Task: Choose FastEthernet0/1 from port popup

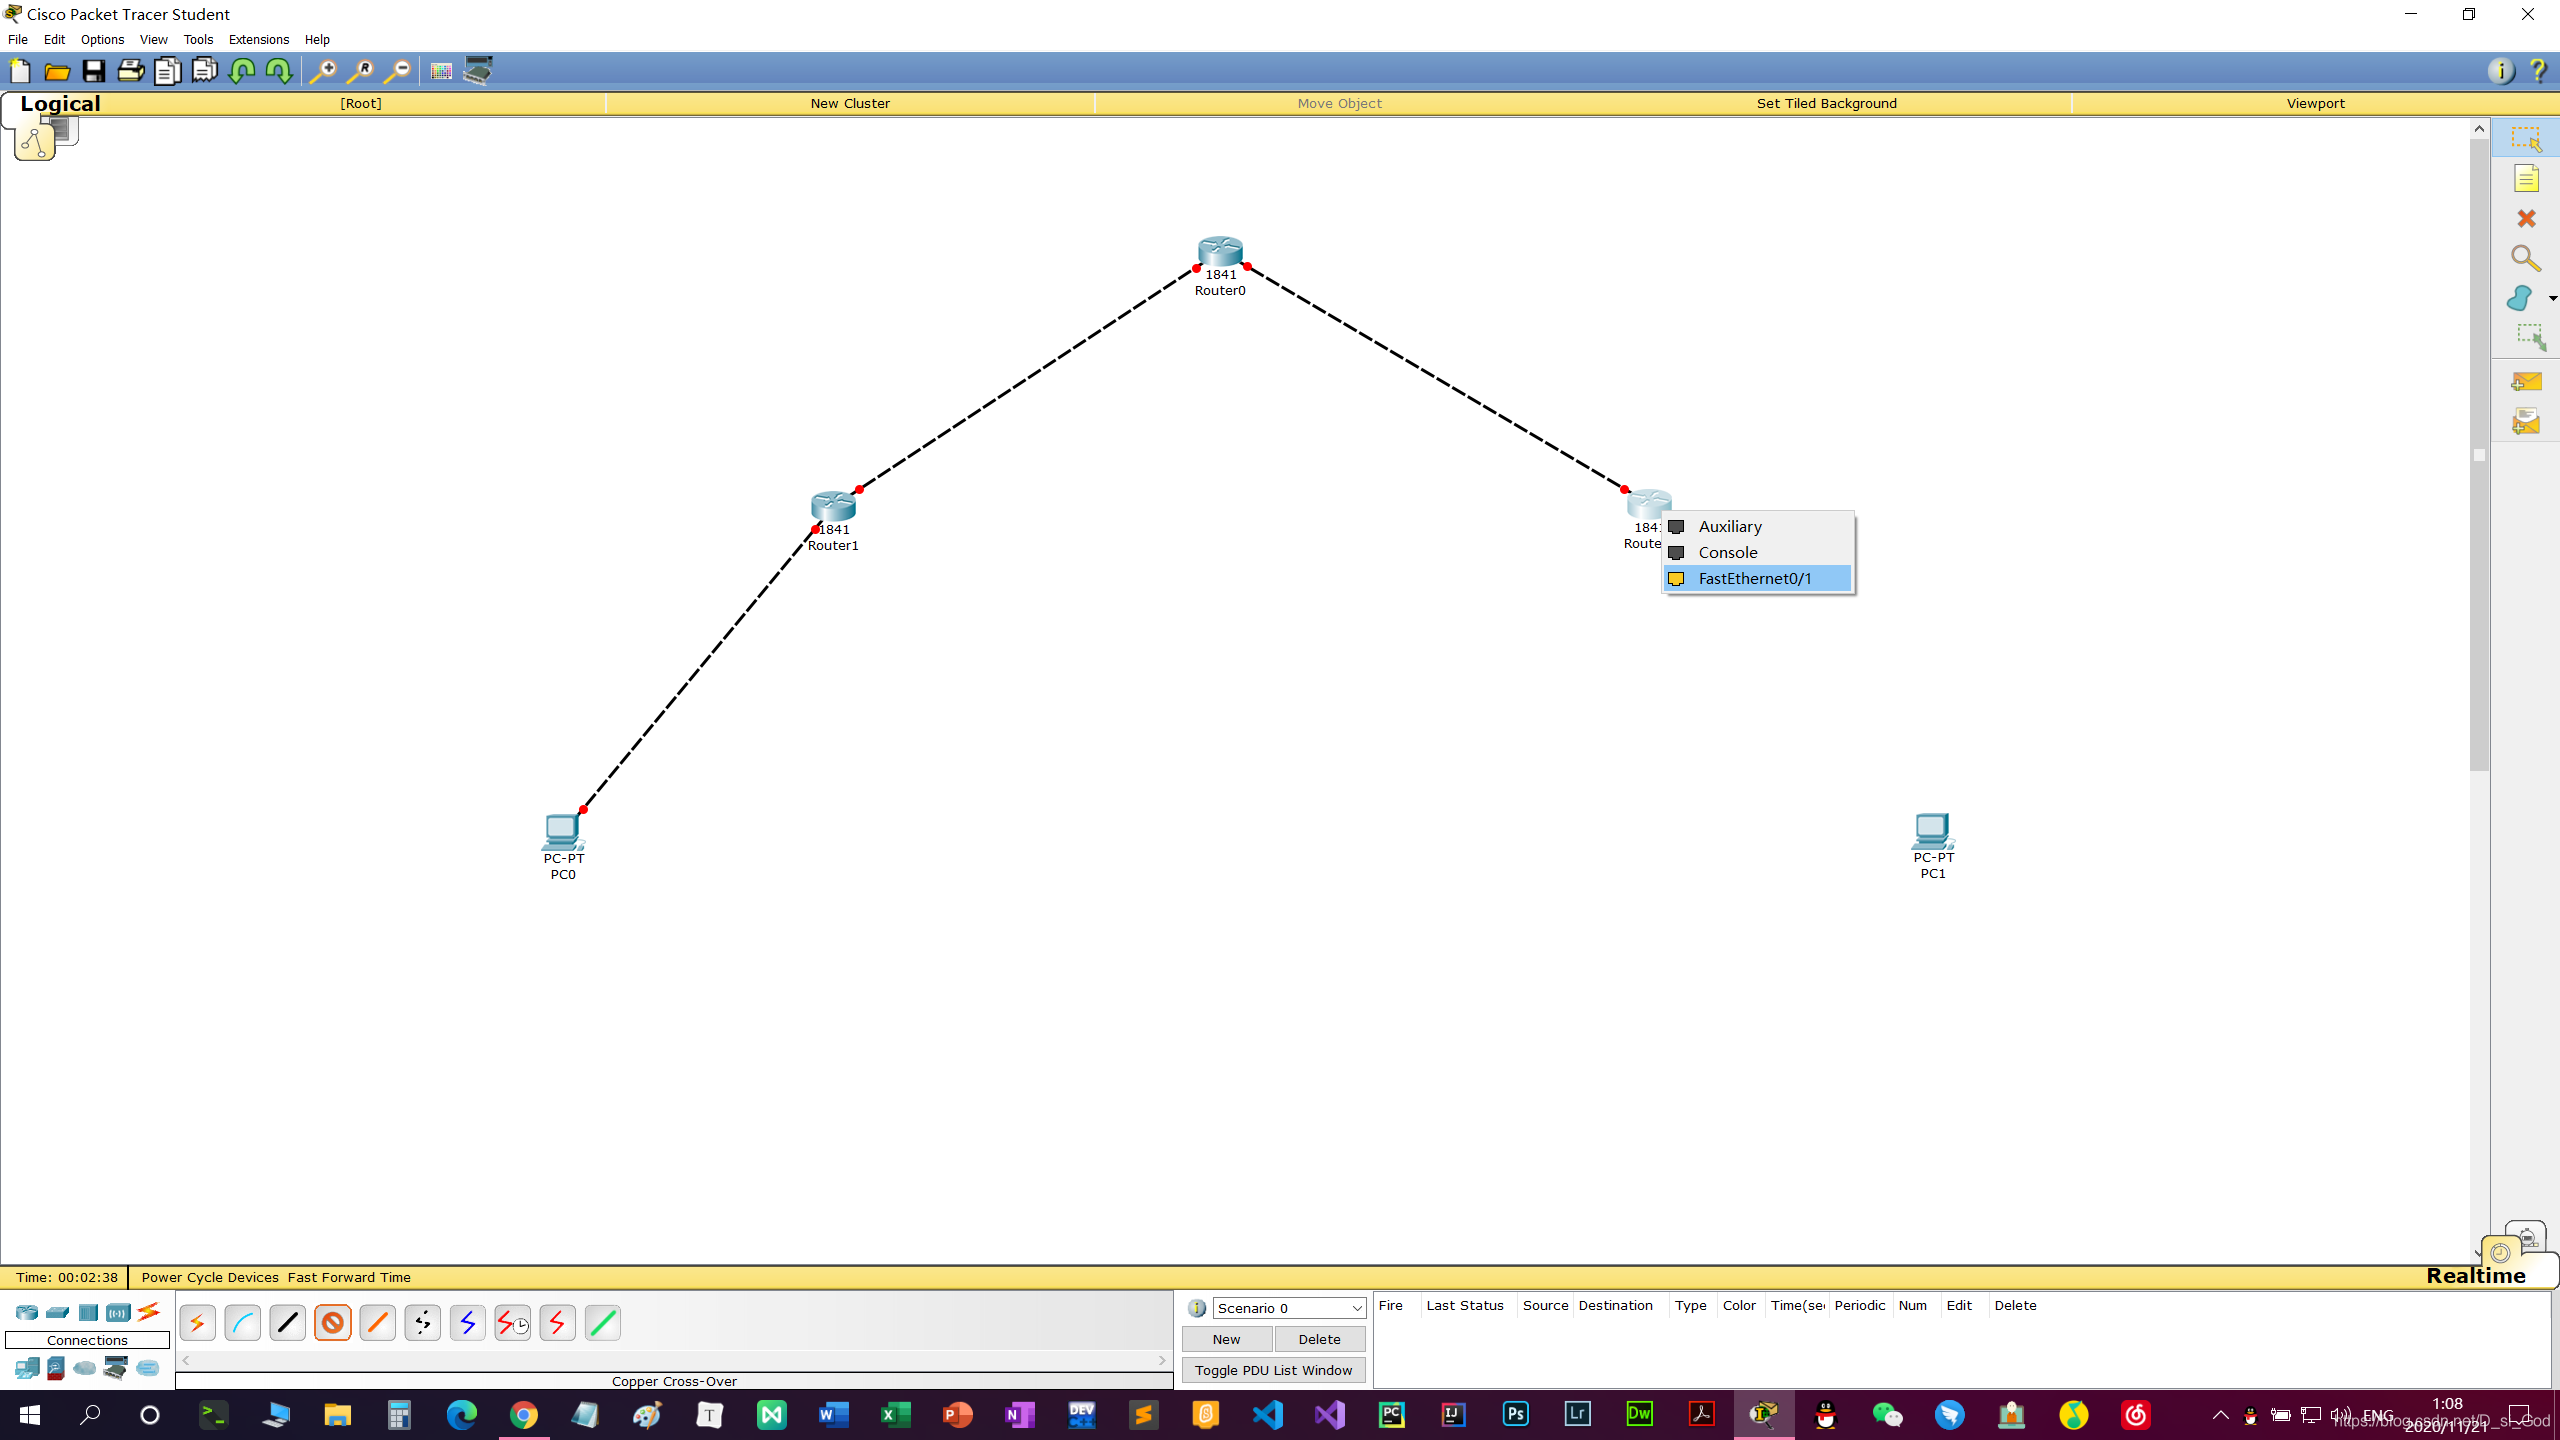Action: pos(1755,578)
